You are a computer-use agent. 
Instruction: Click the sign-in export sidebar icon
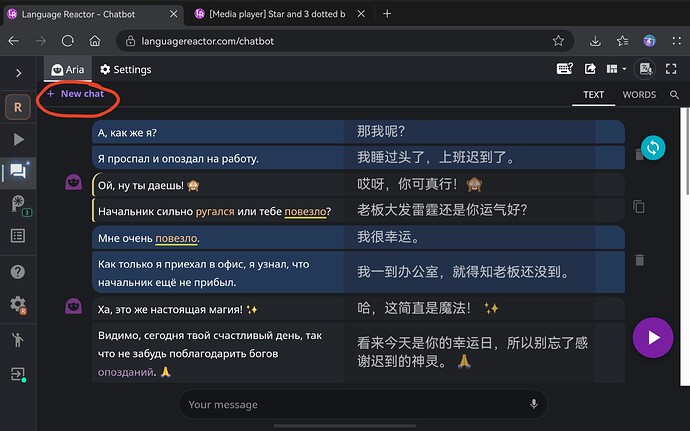pyautogui.click(x=18, y=375)
